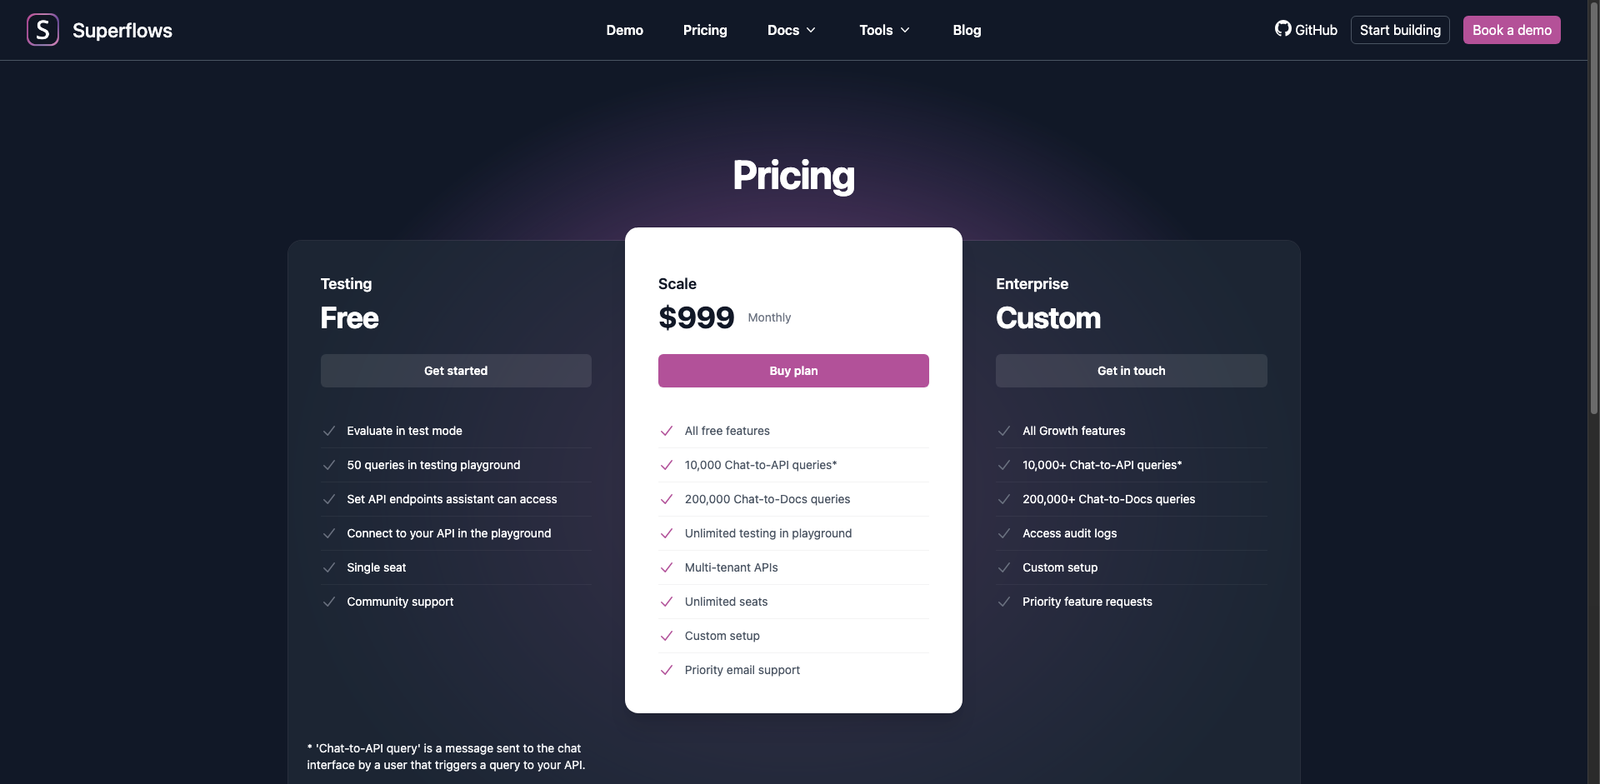Image resolution: width=1600 pixels, height=784 pixels.
Task: Click the Superflows S logo icon
Action: (42, 30)
